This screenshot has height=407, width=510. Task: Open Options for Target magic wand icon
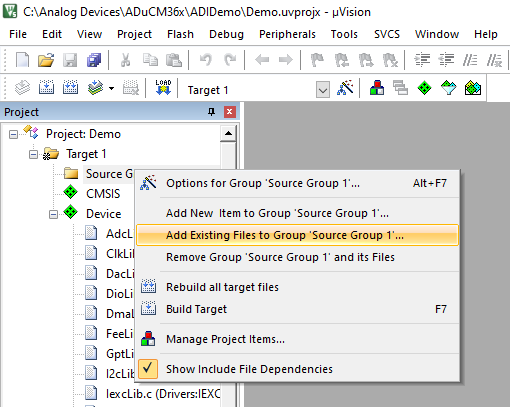[x=345, y=88]
